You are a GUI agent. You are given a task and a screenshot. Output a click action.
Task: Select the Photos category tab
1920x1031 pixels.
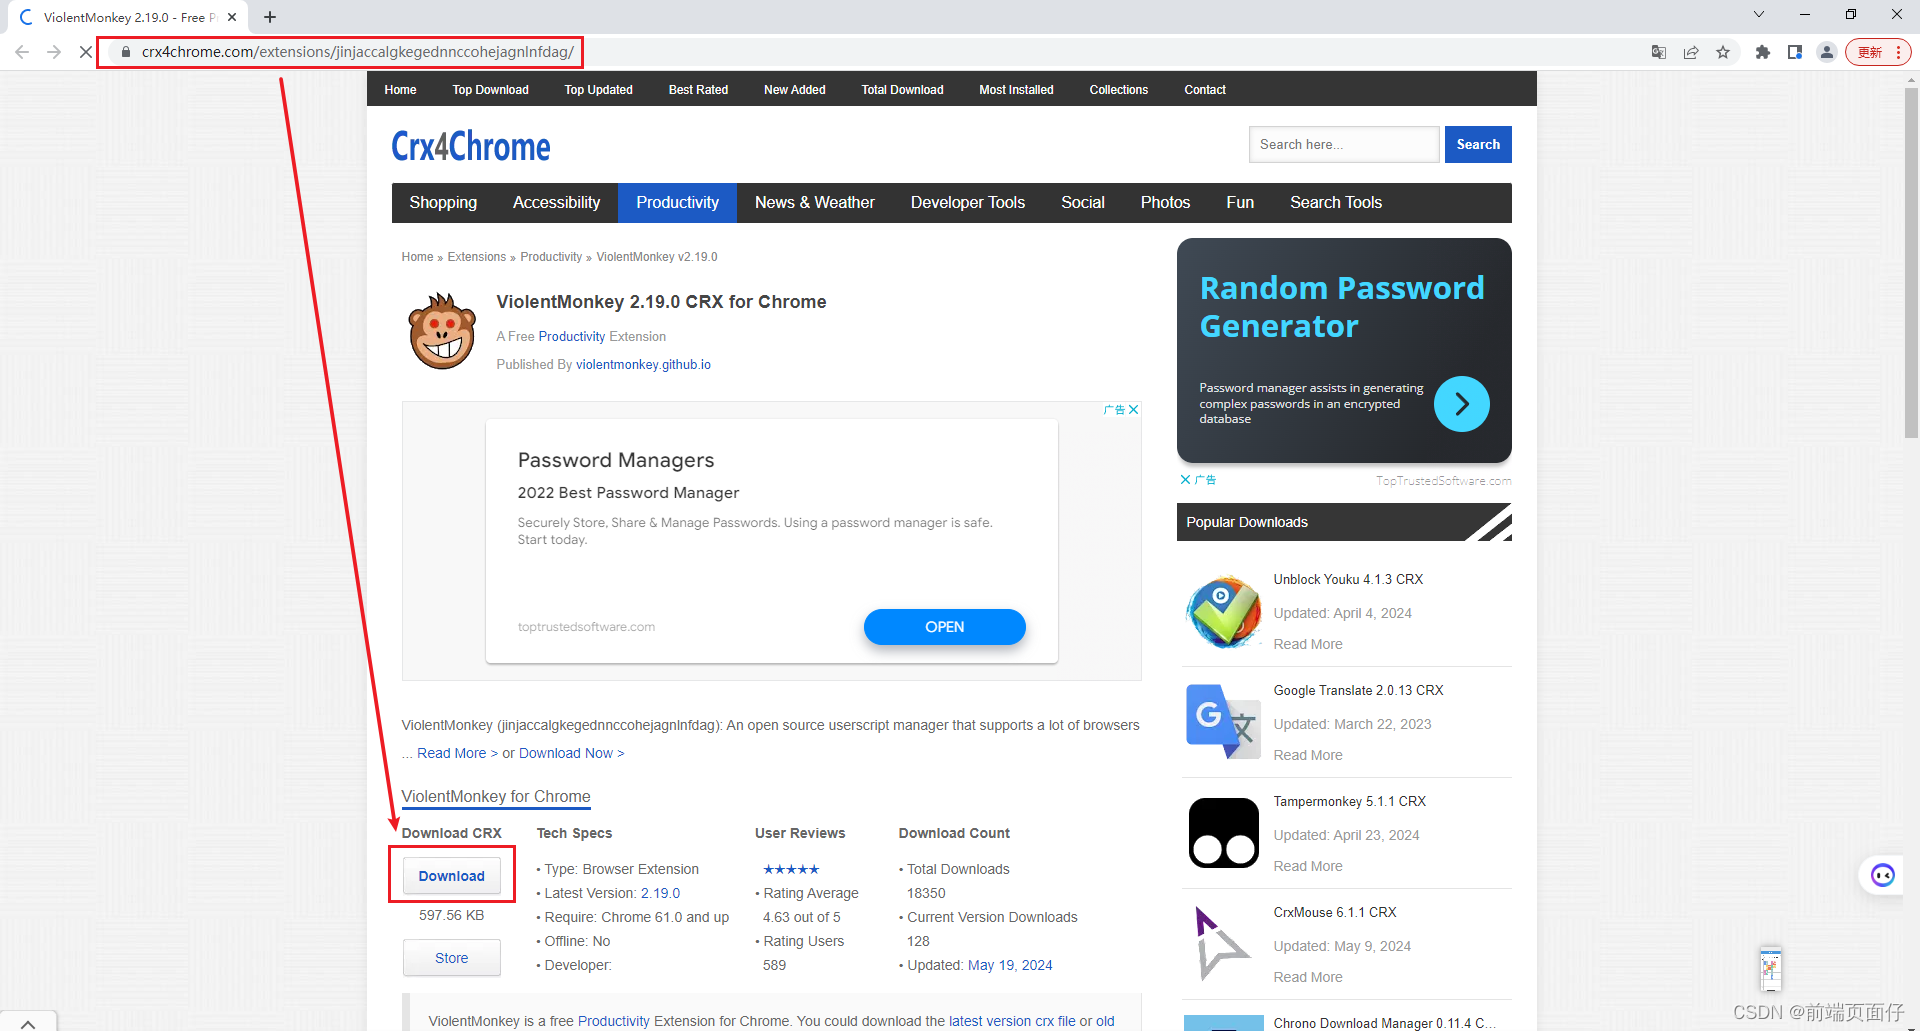[x=1165, y=203]
